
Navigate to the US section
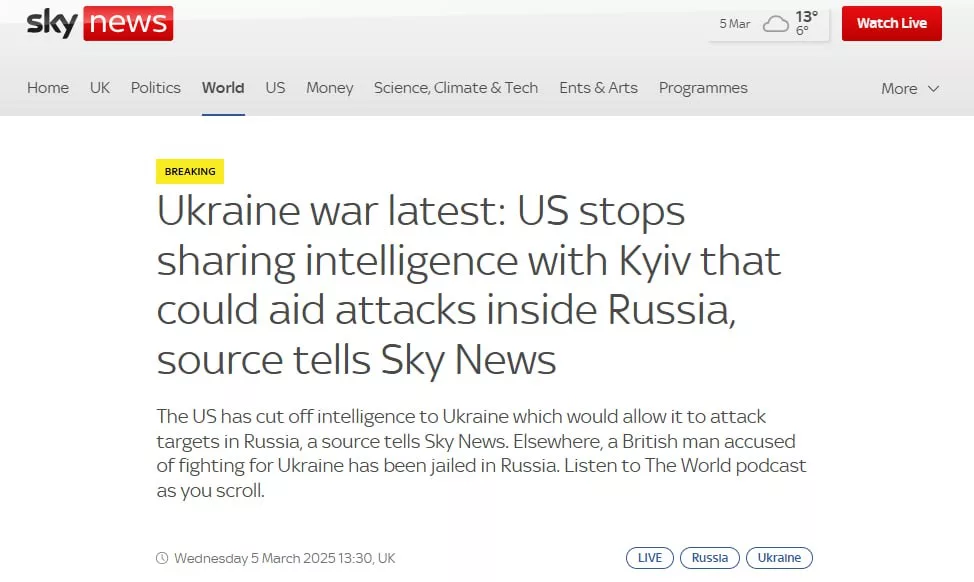click(275, 88)
